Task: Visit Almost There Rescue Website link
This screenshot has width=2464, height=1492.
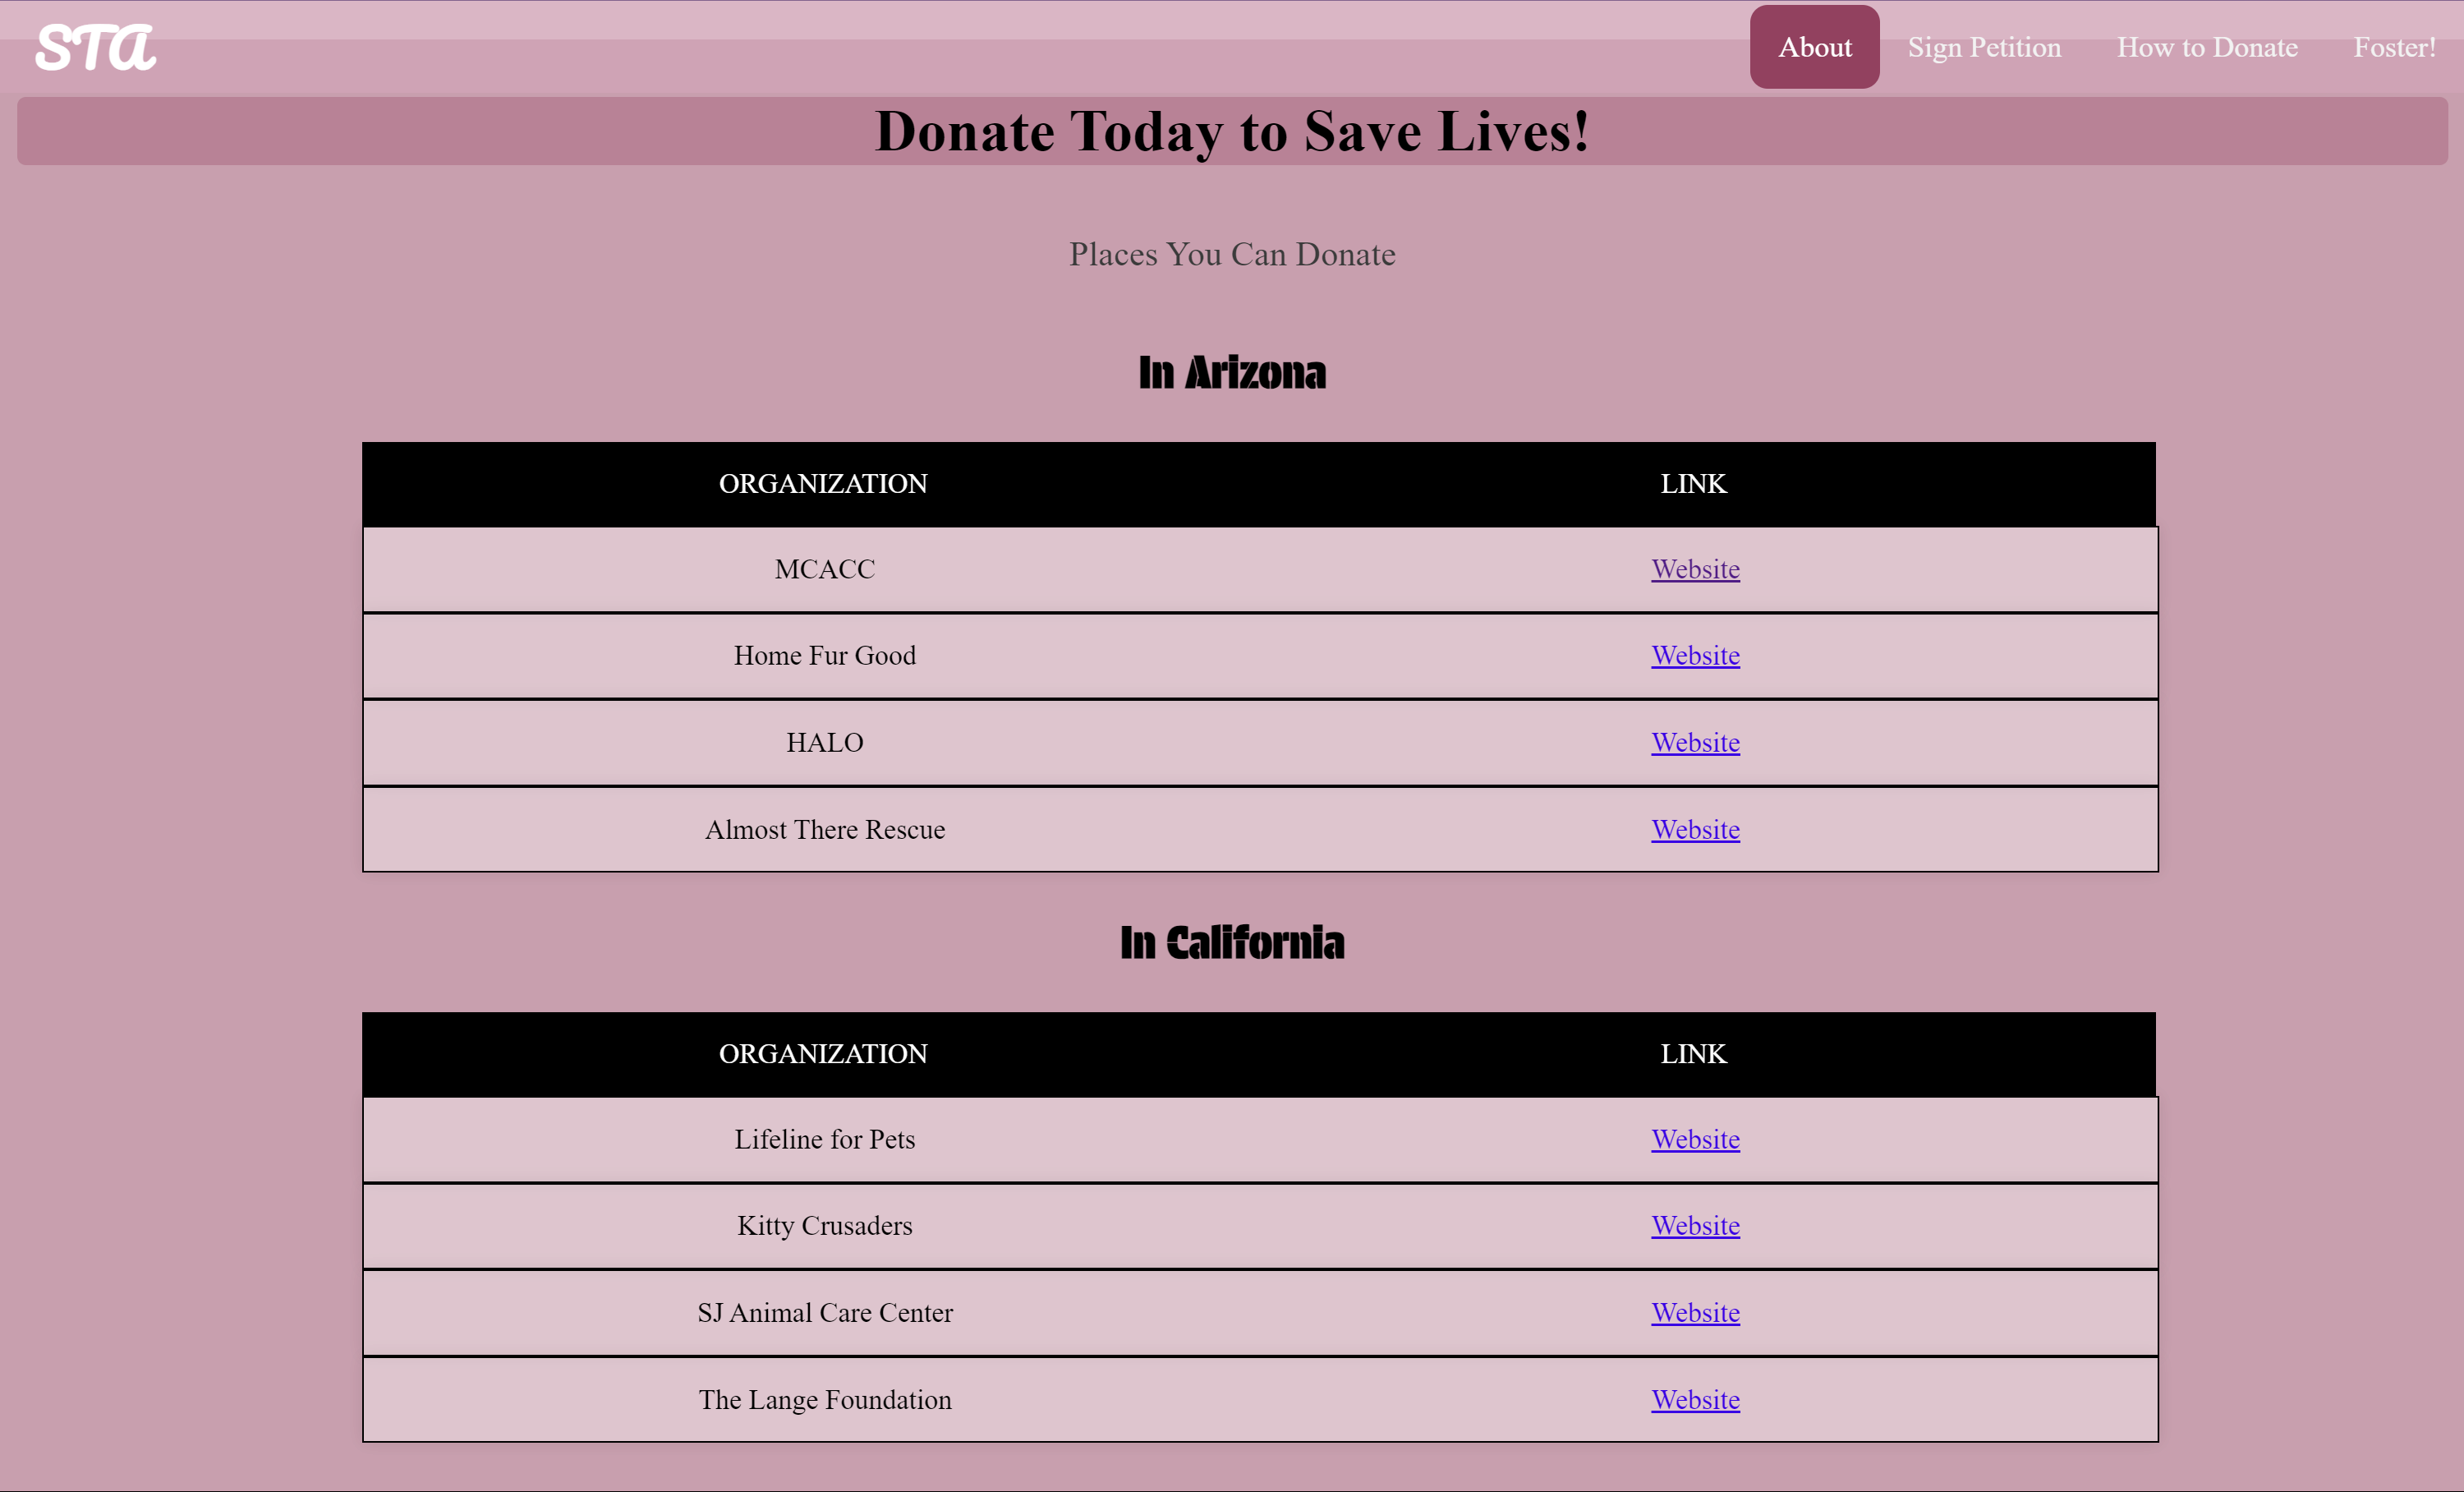Action: pyautogui.click(x=1695, y=829)
